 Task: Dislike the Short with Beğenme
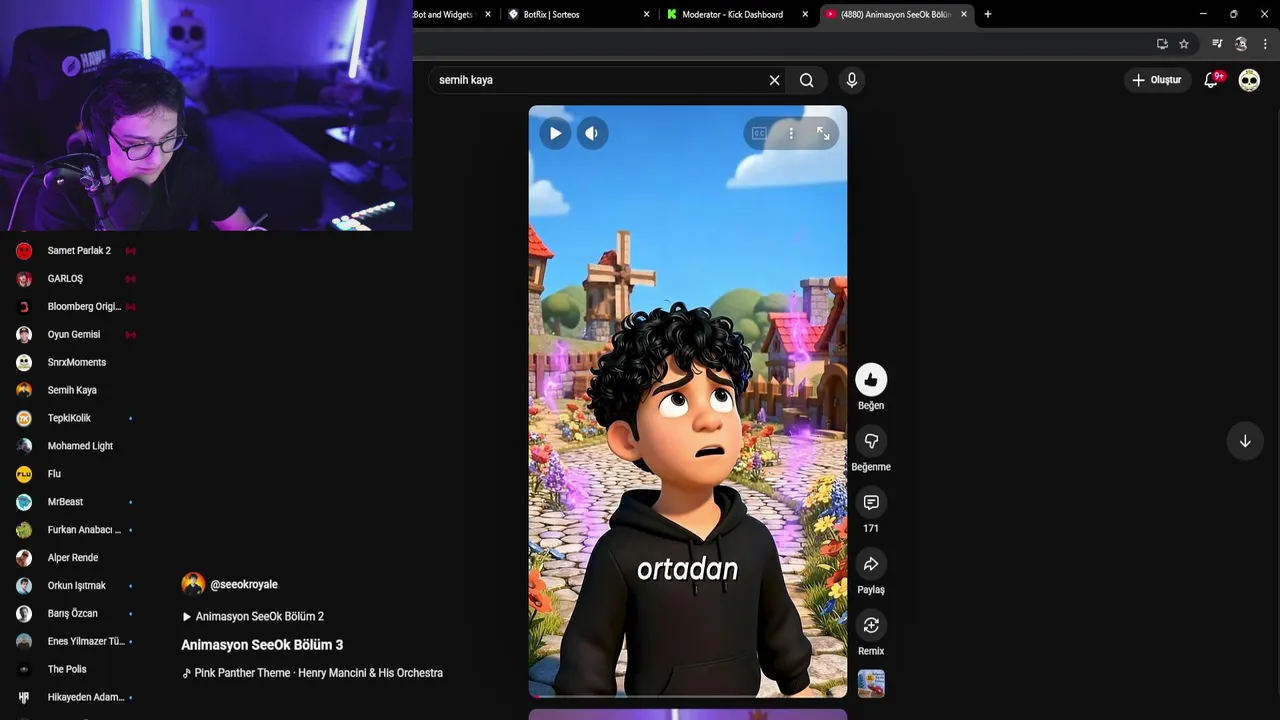pyautogui.click(x=871, y=441)
